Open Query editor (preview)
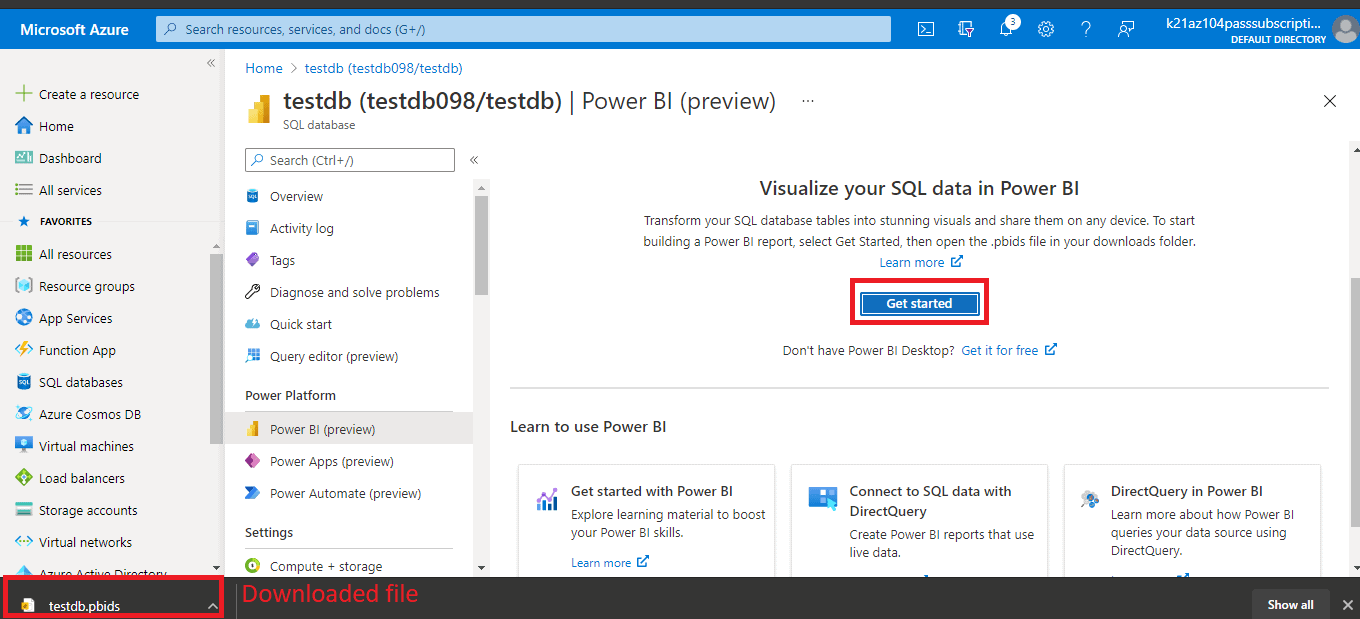Viewport: 1360px width, 619px height. coord(332,355)
